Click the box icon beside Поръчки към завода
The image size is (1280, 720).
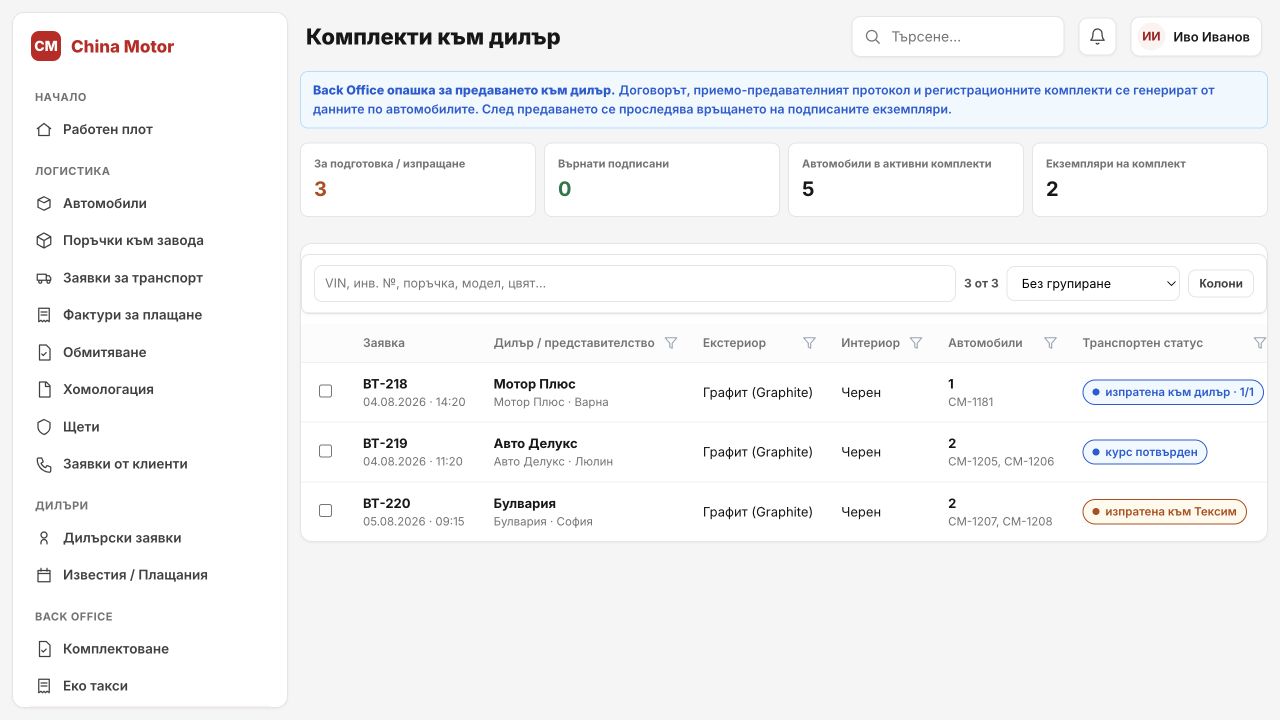[x=44, y=241]
